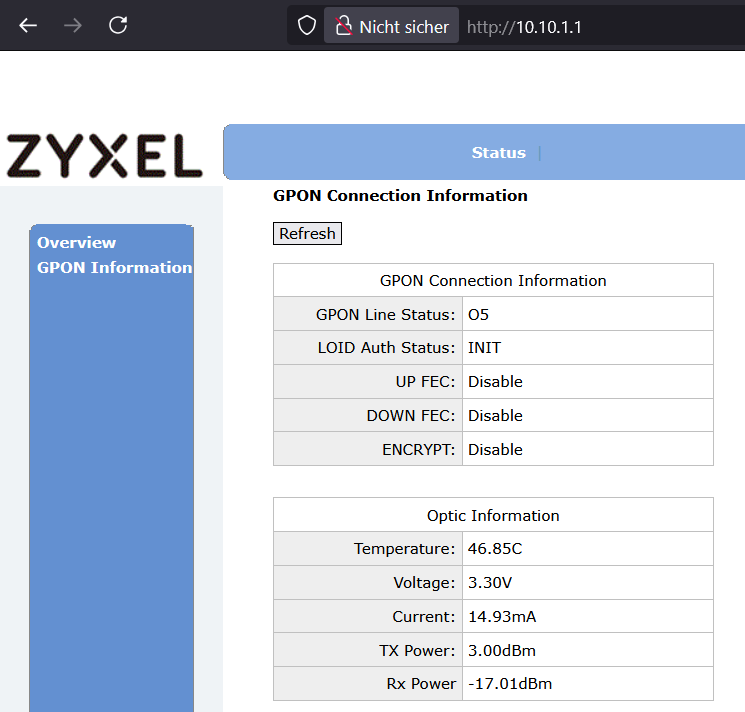The image size is (745, 712).
Task: Click the insecure connection padlock icon
Action: [343, 26]
